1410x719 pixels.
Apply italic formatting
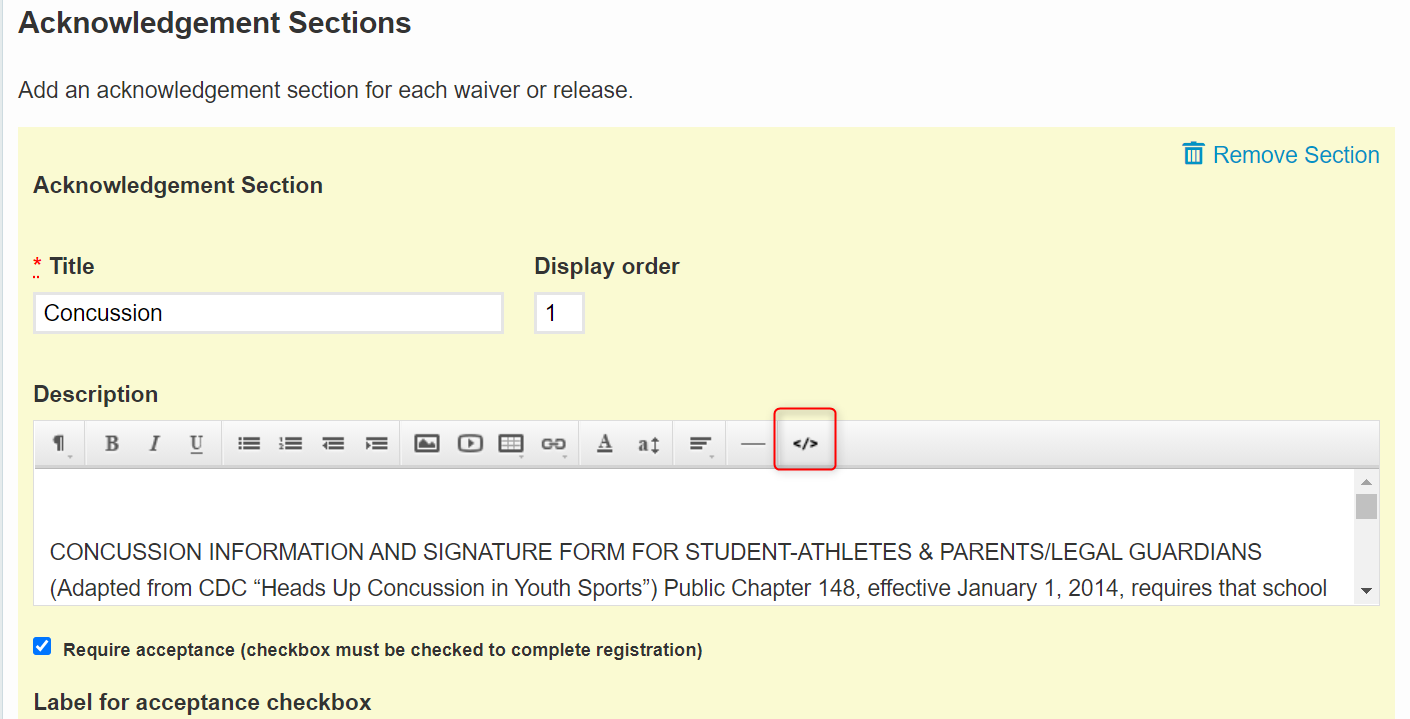point(154,444)
